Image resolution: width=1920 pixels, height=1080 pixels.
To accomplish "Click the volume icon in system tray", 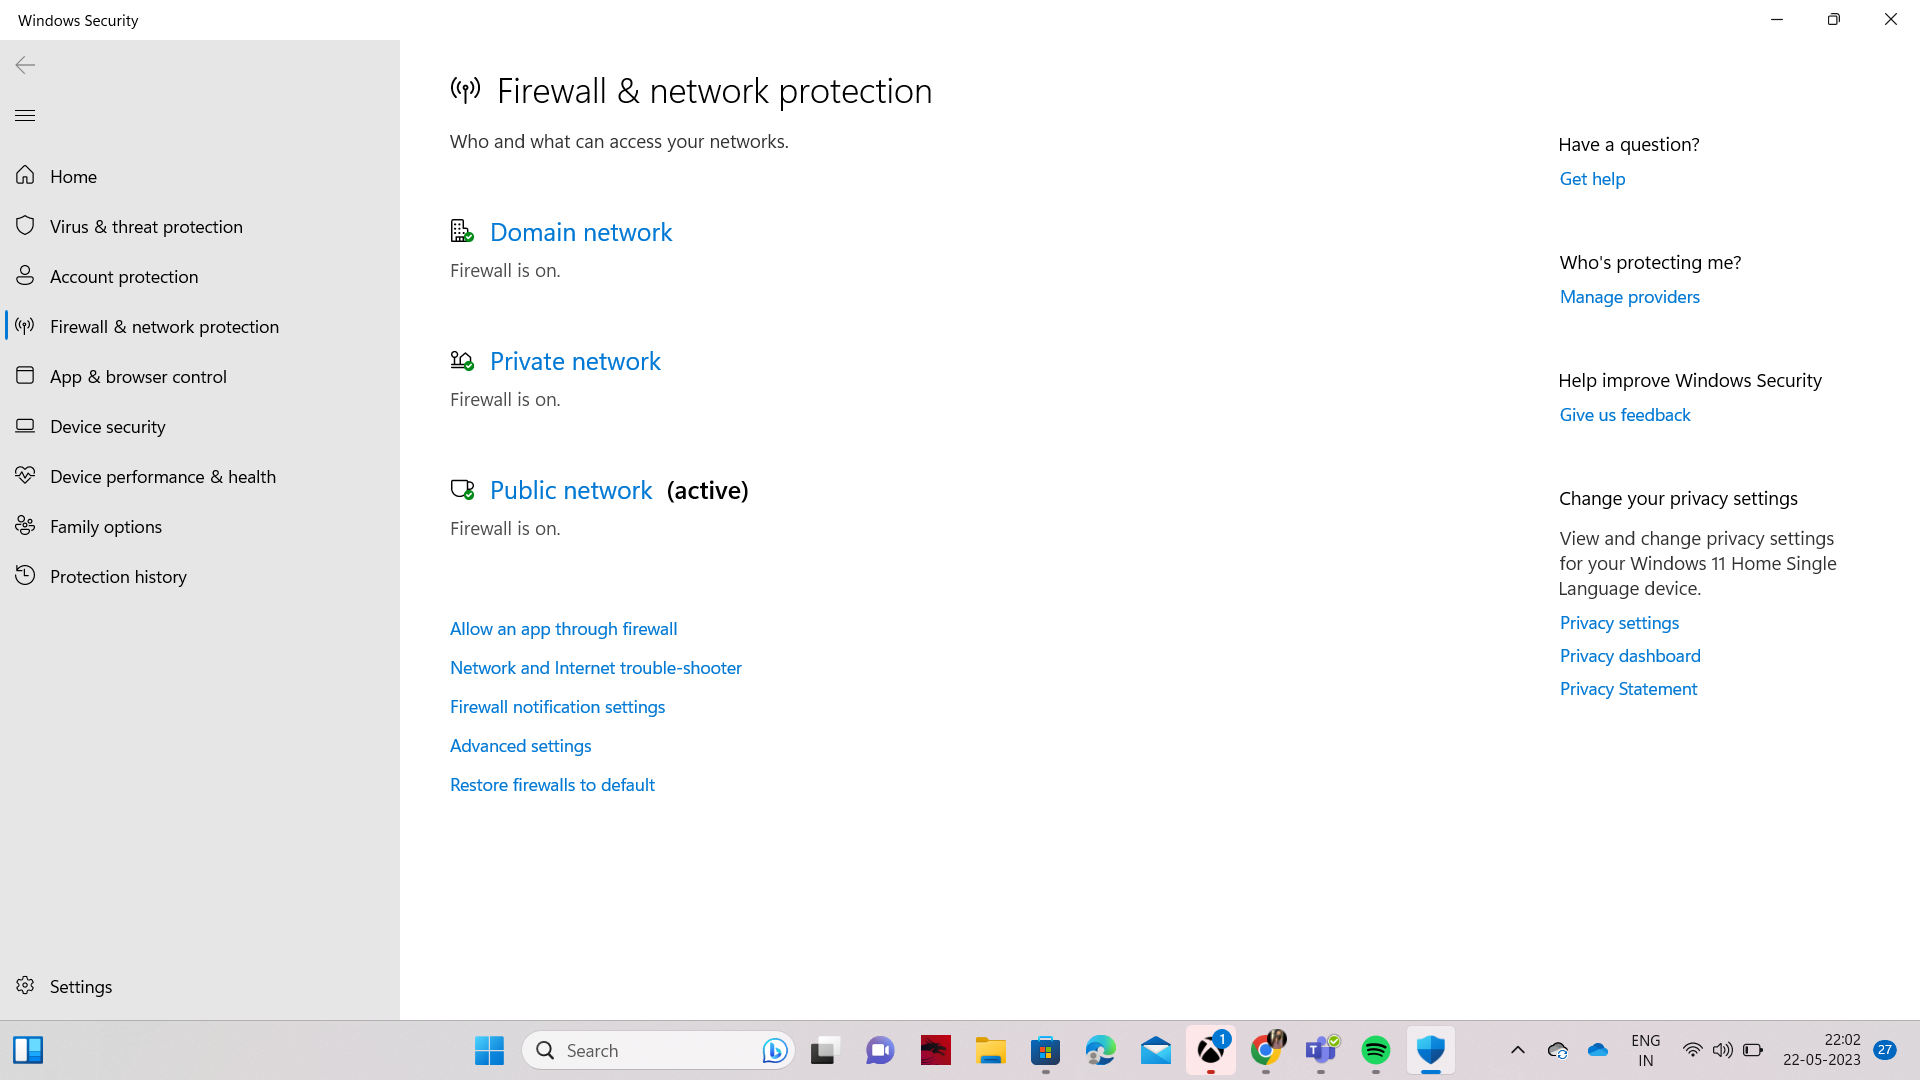I will tap(1722, 1050).
